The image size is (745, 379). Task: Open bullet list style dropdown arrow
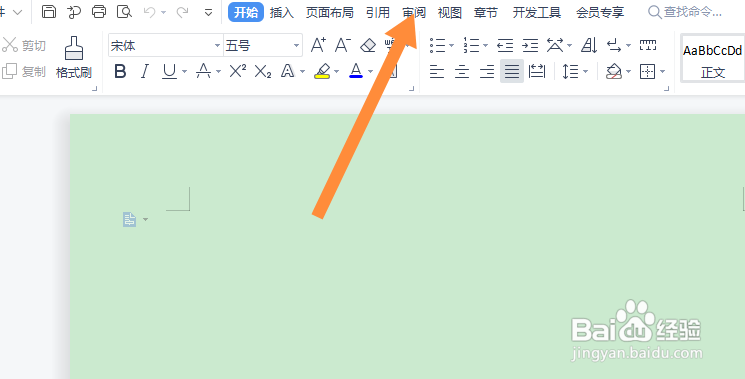click(x=451, y=46)
